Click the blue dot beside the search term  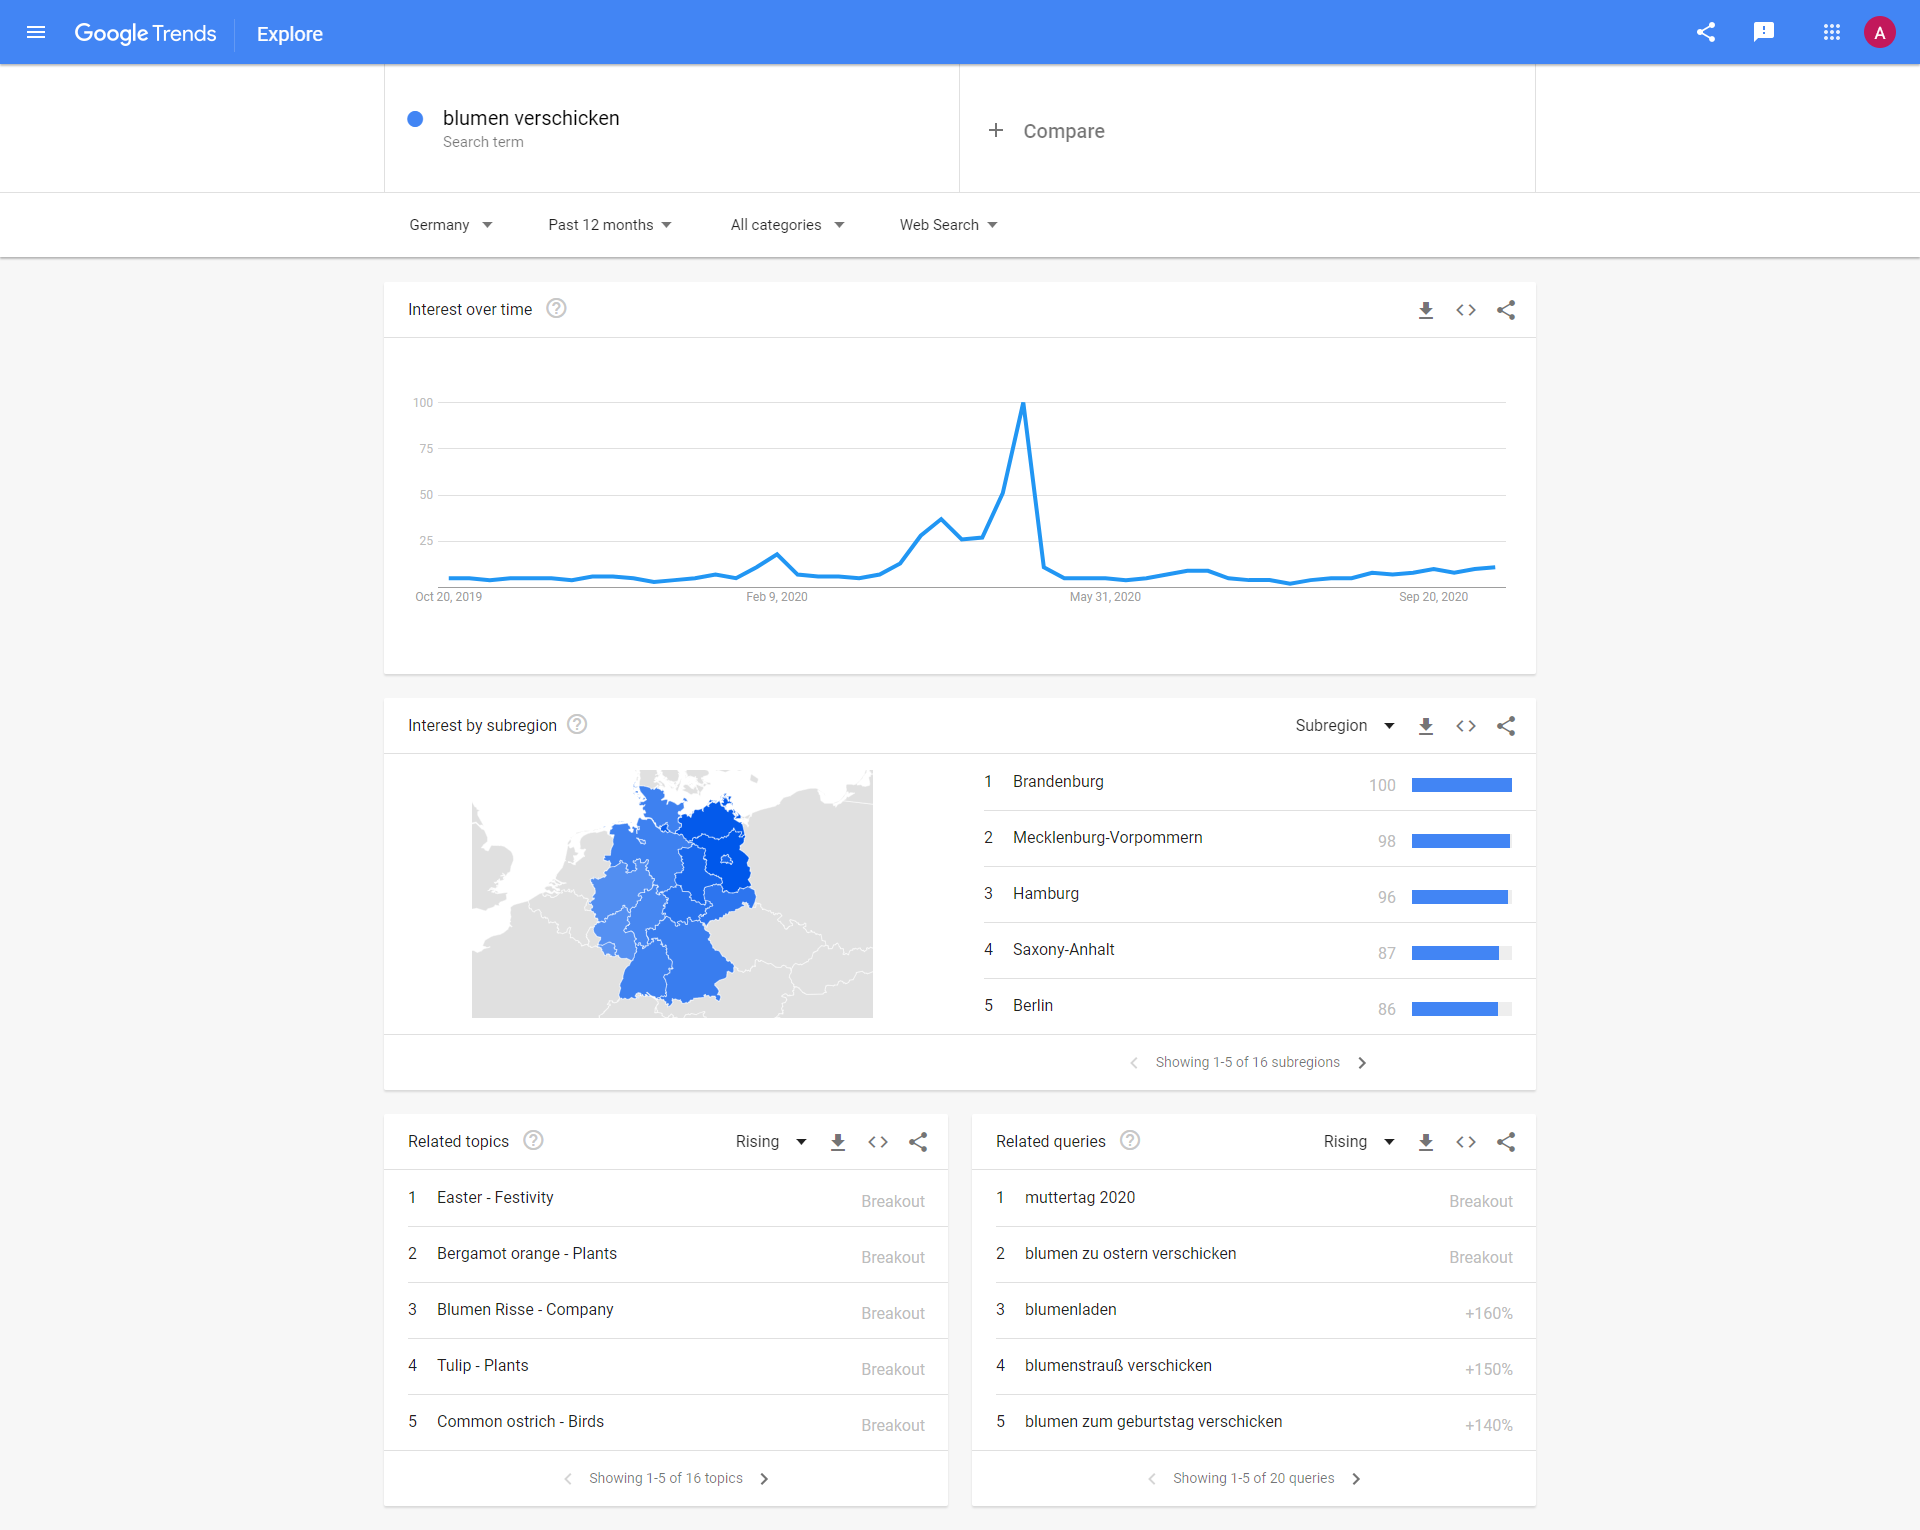[x=415, y=119]
